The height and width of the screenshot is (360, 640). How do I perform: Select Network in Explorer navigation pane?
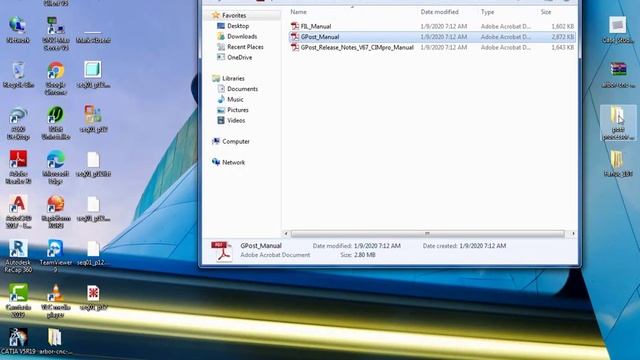point(233,162)
